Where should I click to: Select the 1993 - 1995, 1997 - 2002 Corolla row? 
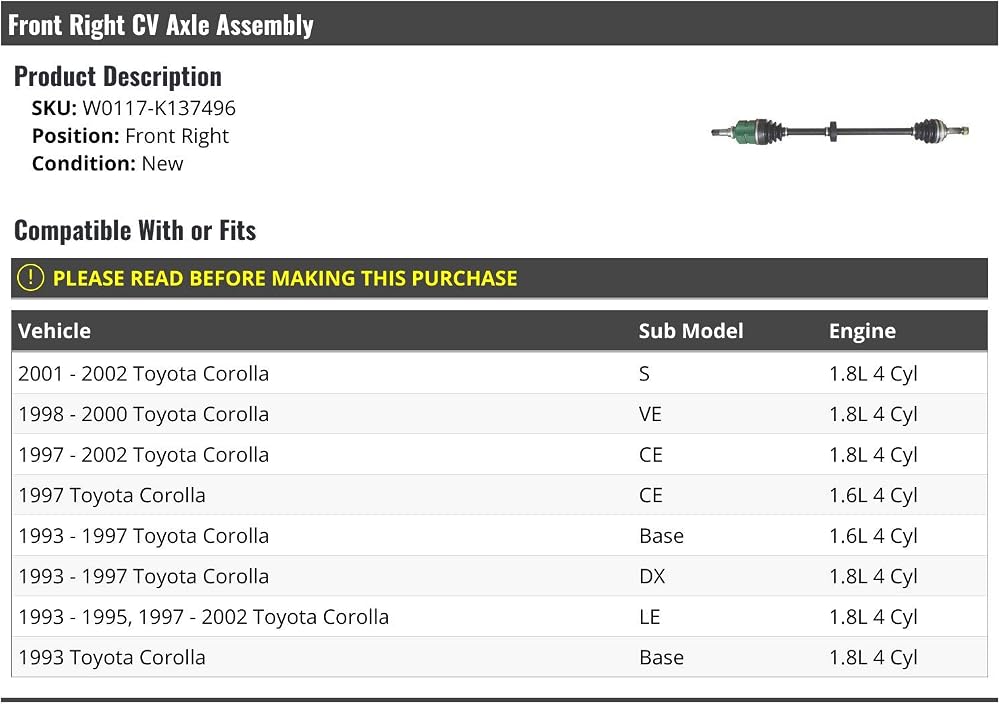coord(499,617)
